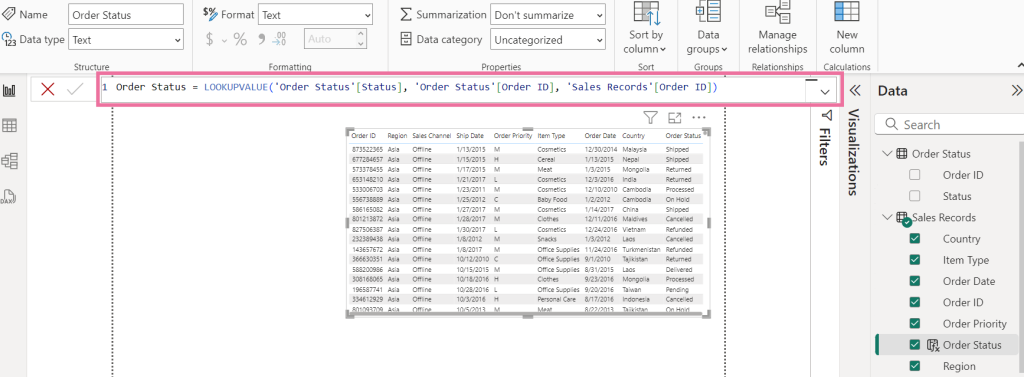Uncheck the Order Date field
Viewport: 1024px width, 377px height.
pos(914,281)
